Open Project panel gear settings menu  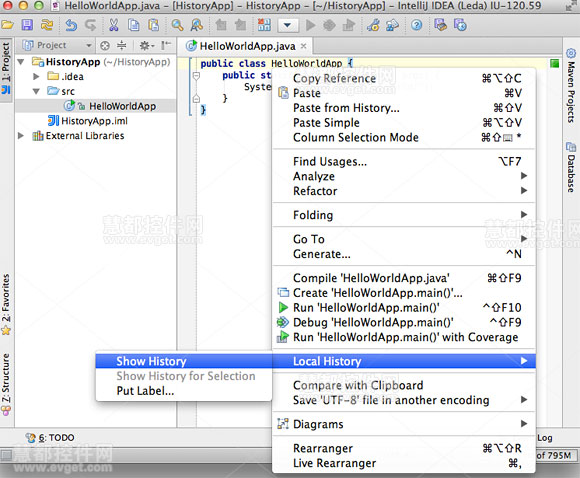coord(146,46)
